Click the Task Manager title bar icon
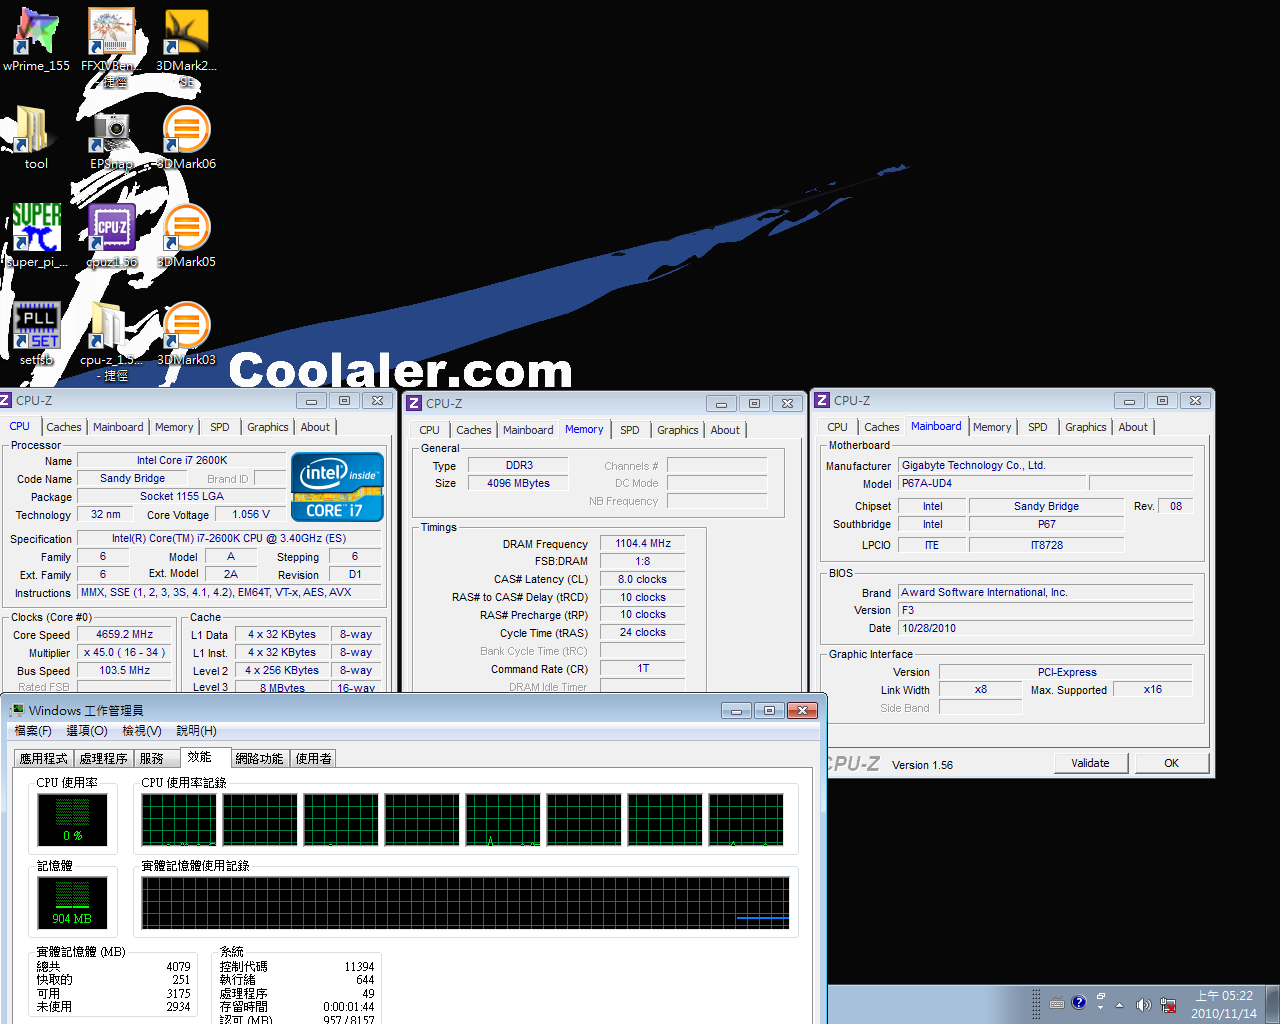 17,710
